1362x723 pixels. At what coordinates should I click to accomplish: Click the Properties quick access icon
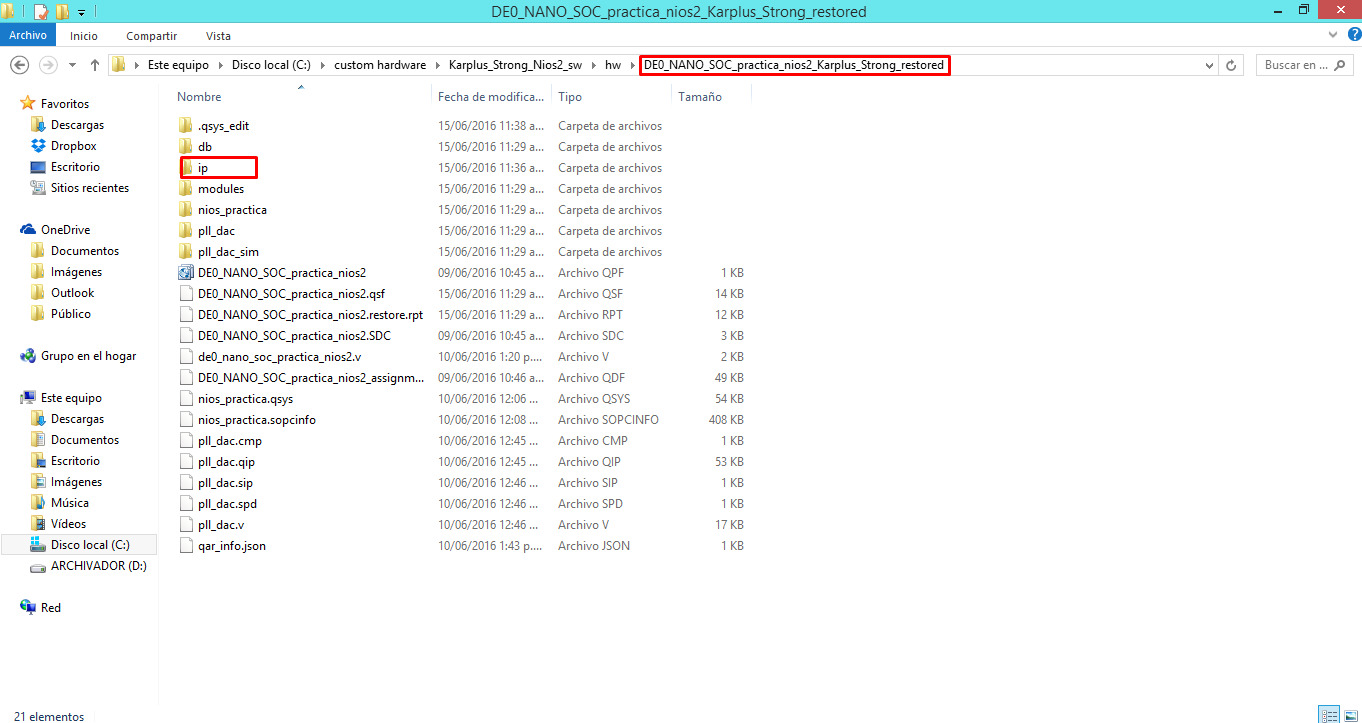[x=41, y=12]
